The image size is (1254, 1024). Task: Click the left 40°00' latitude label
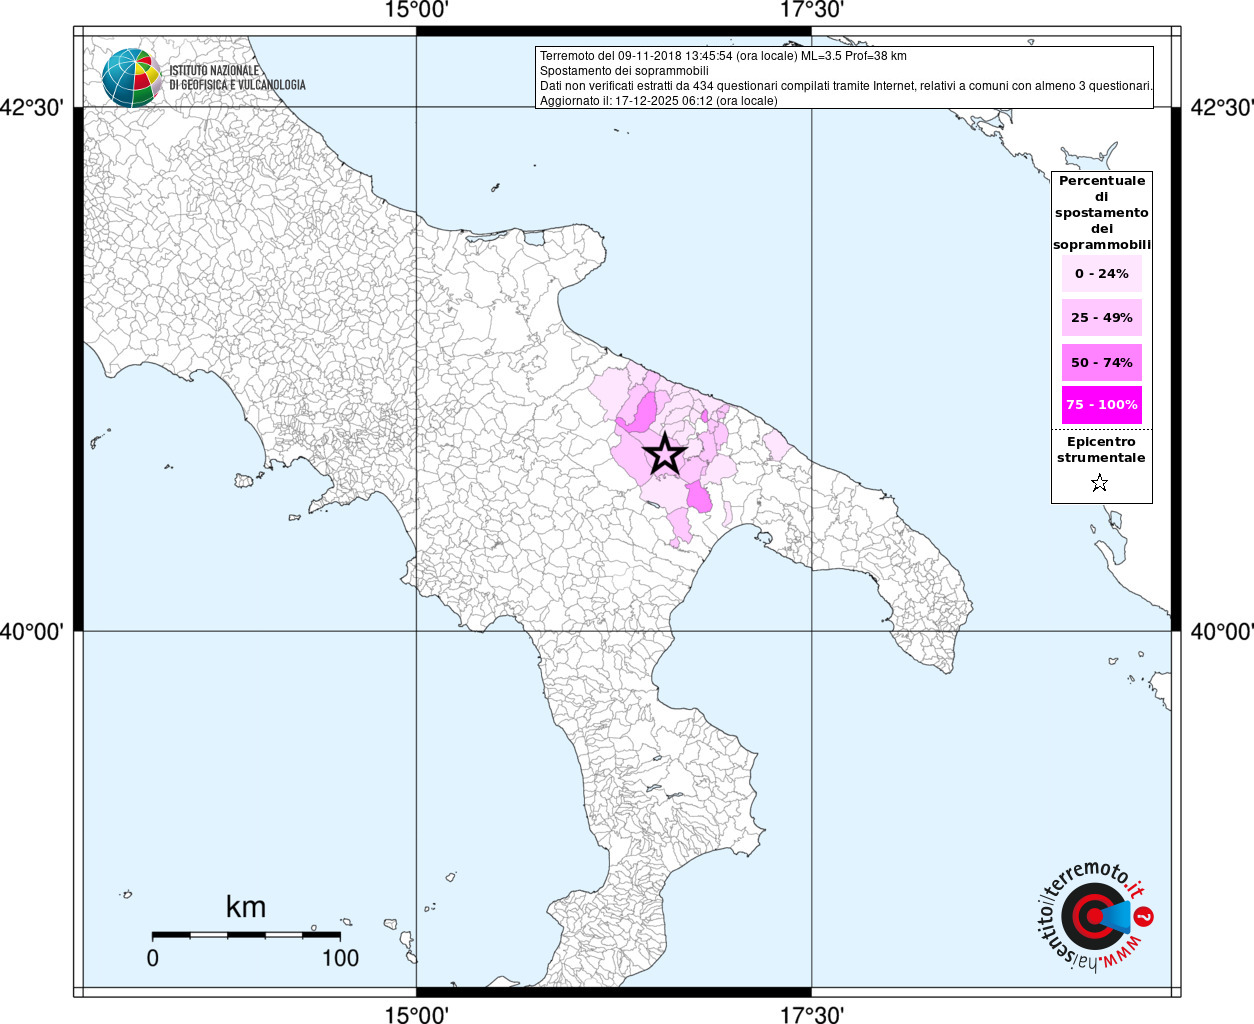(32, 631)
